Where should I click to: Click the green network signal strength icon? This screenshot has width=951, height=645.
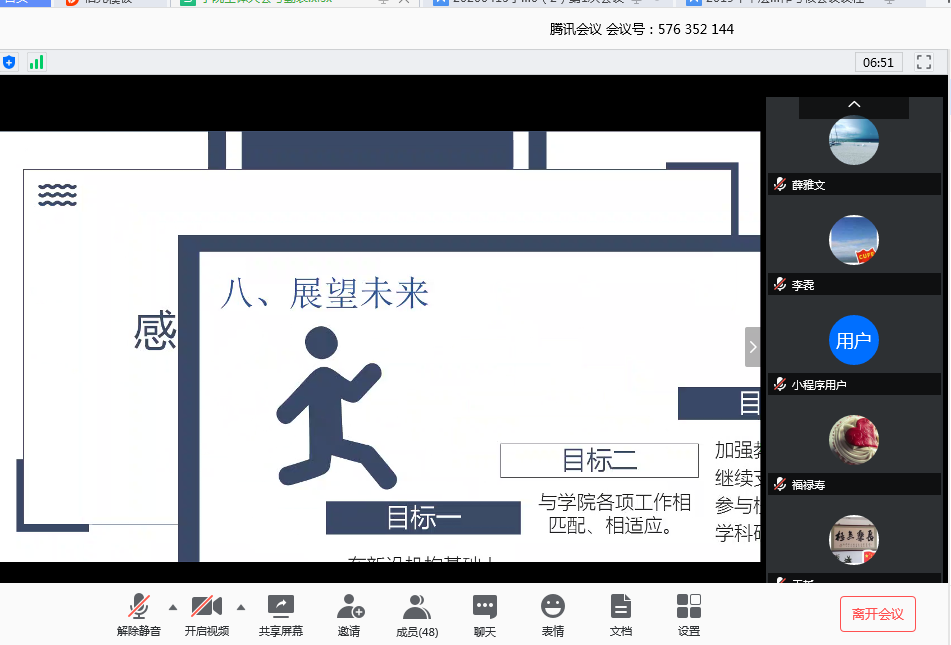36,62
